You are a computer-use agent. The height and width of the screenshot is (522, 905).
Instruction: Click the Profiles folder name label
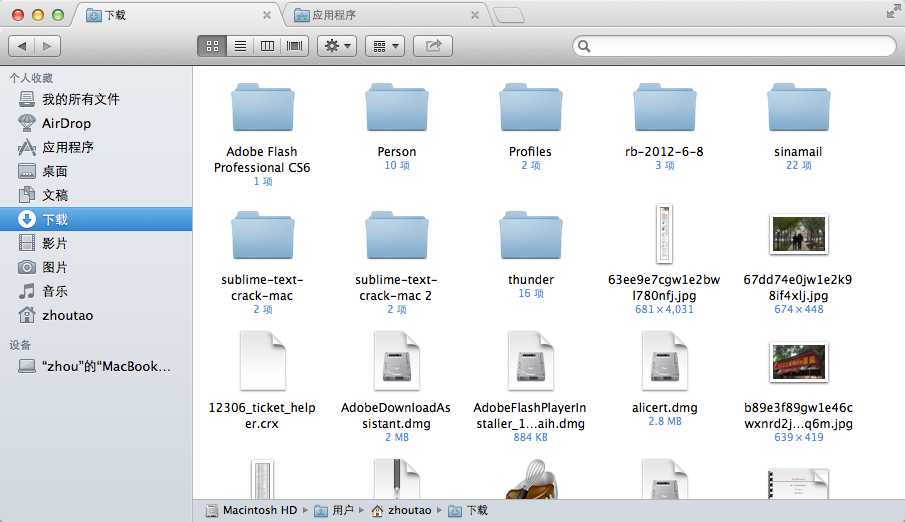(530, 152)
